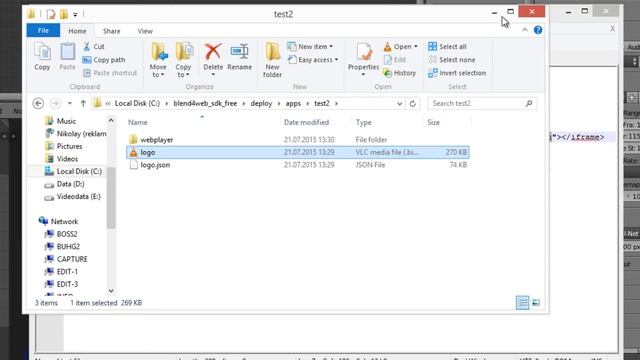Open the recent locations dropdown arrow
The width and height of the screenshot is (640, 360).
tap(70, 103)
